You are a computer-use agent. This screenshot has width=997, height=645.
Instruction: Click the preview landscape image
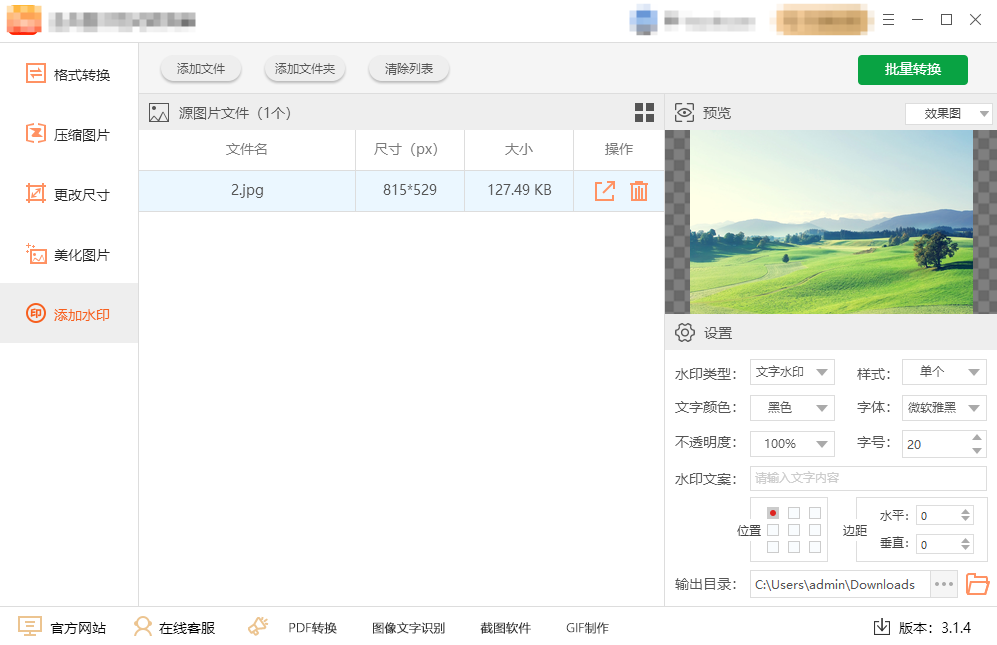click(x=832, y=222)
